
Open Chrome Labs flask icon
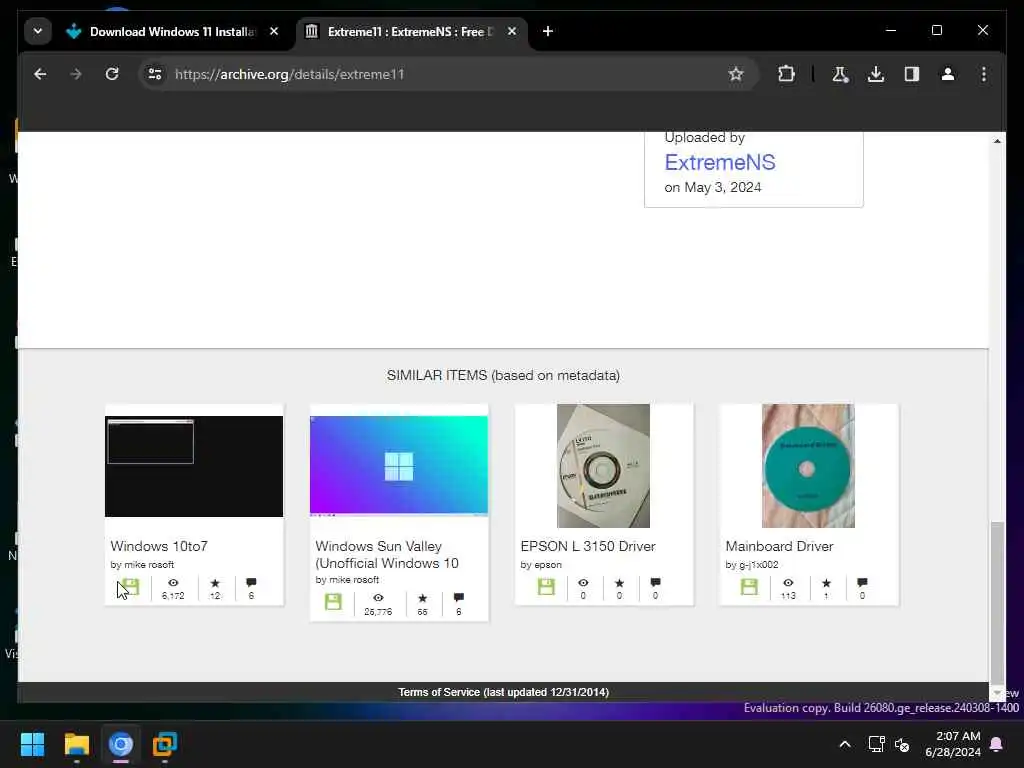(x=840, y=74)
